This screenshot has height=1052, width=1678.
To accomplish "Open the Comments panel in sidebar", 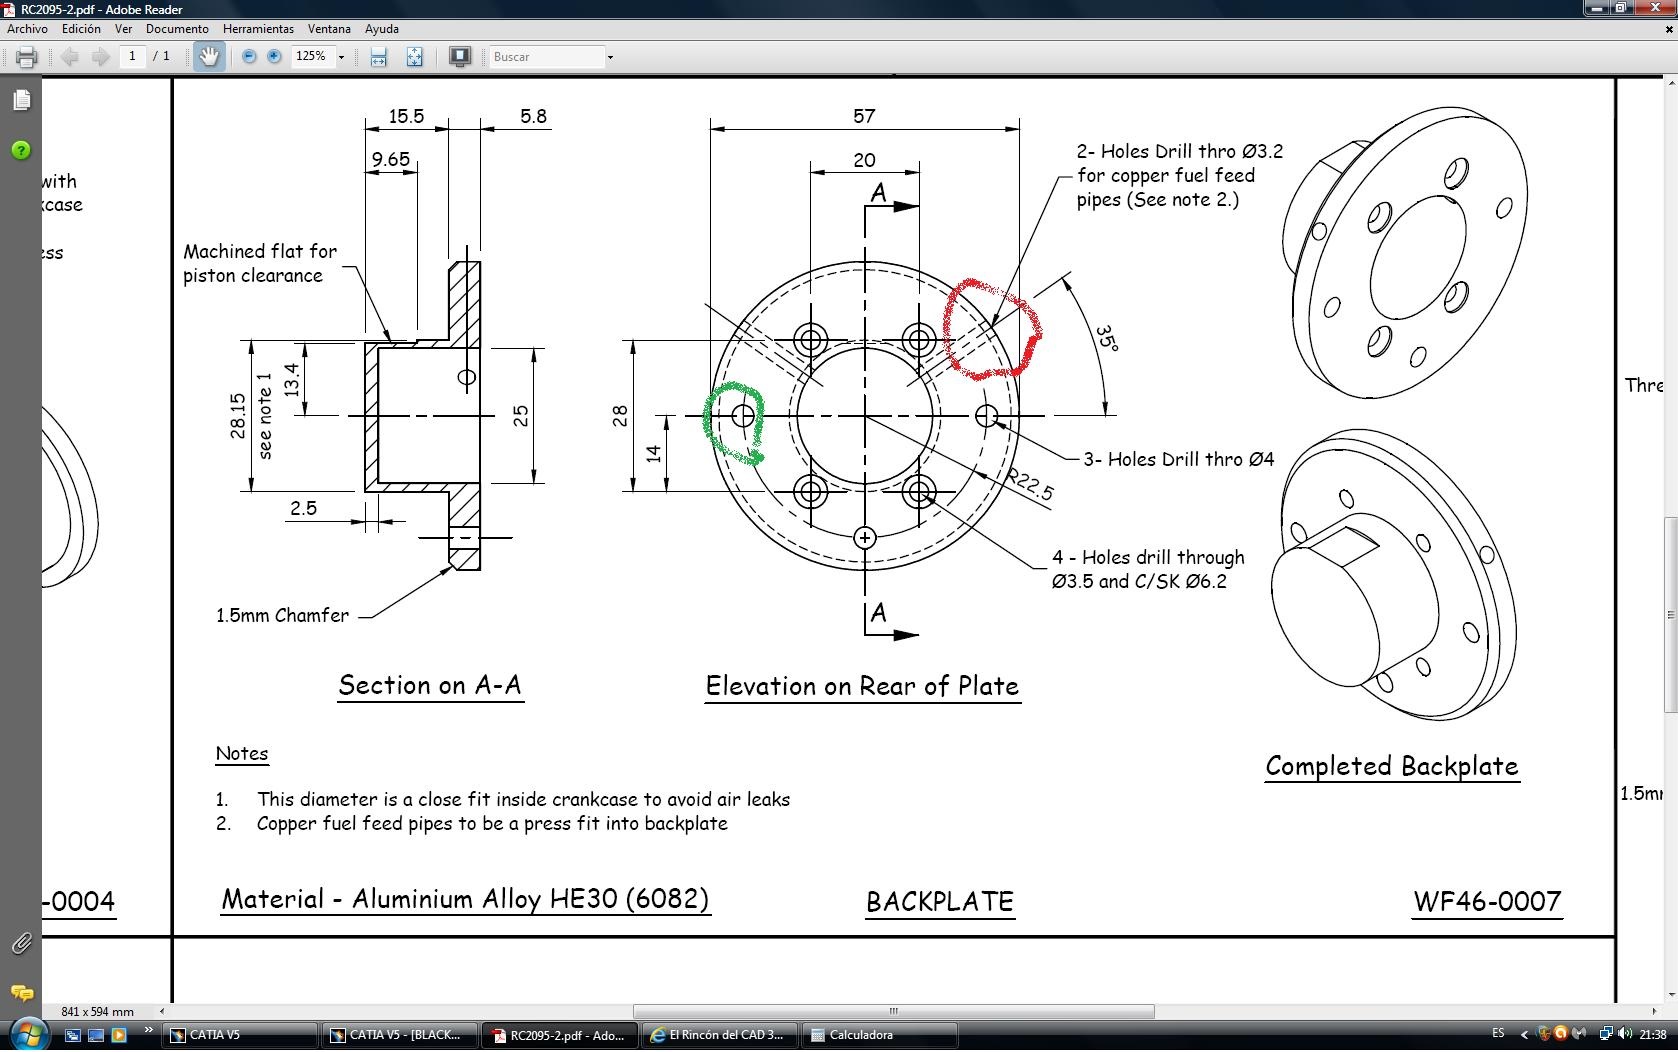I will click(21, 993).
